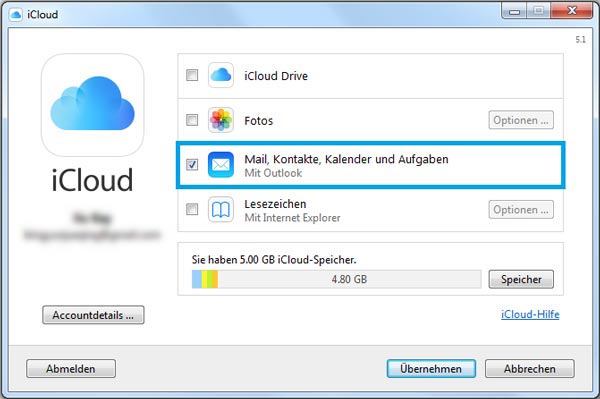
Task: Click the orange segment of storage bar
Action: pos(215,279)
